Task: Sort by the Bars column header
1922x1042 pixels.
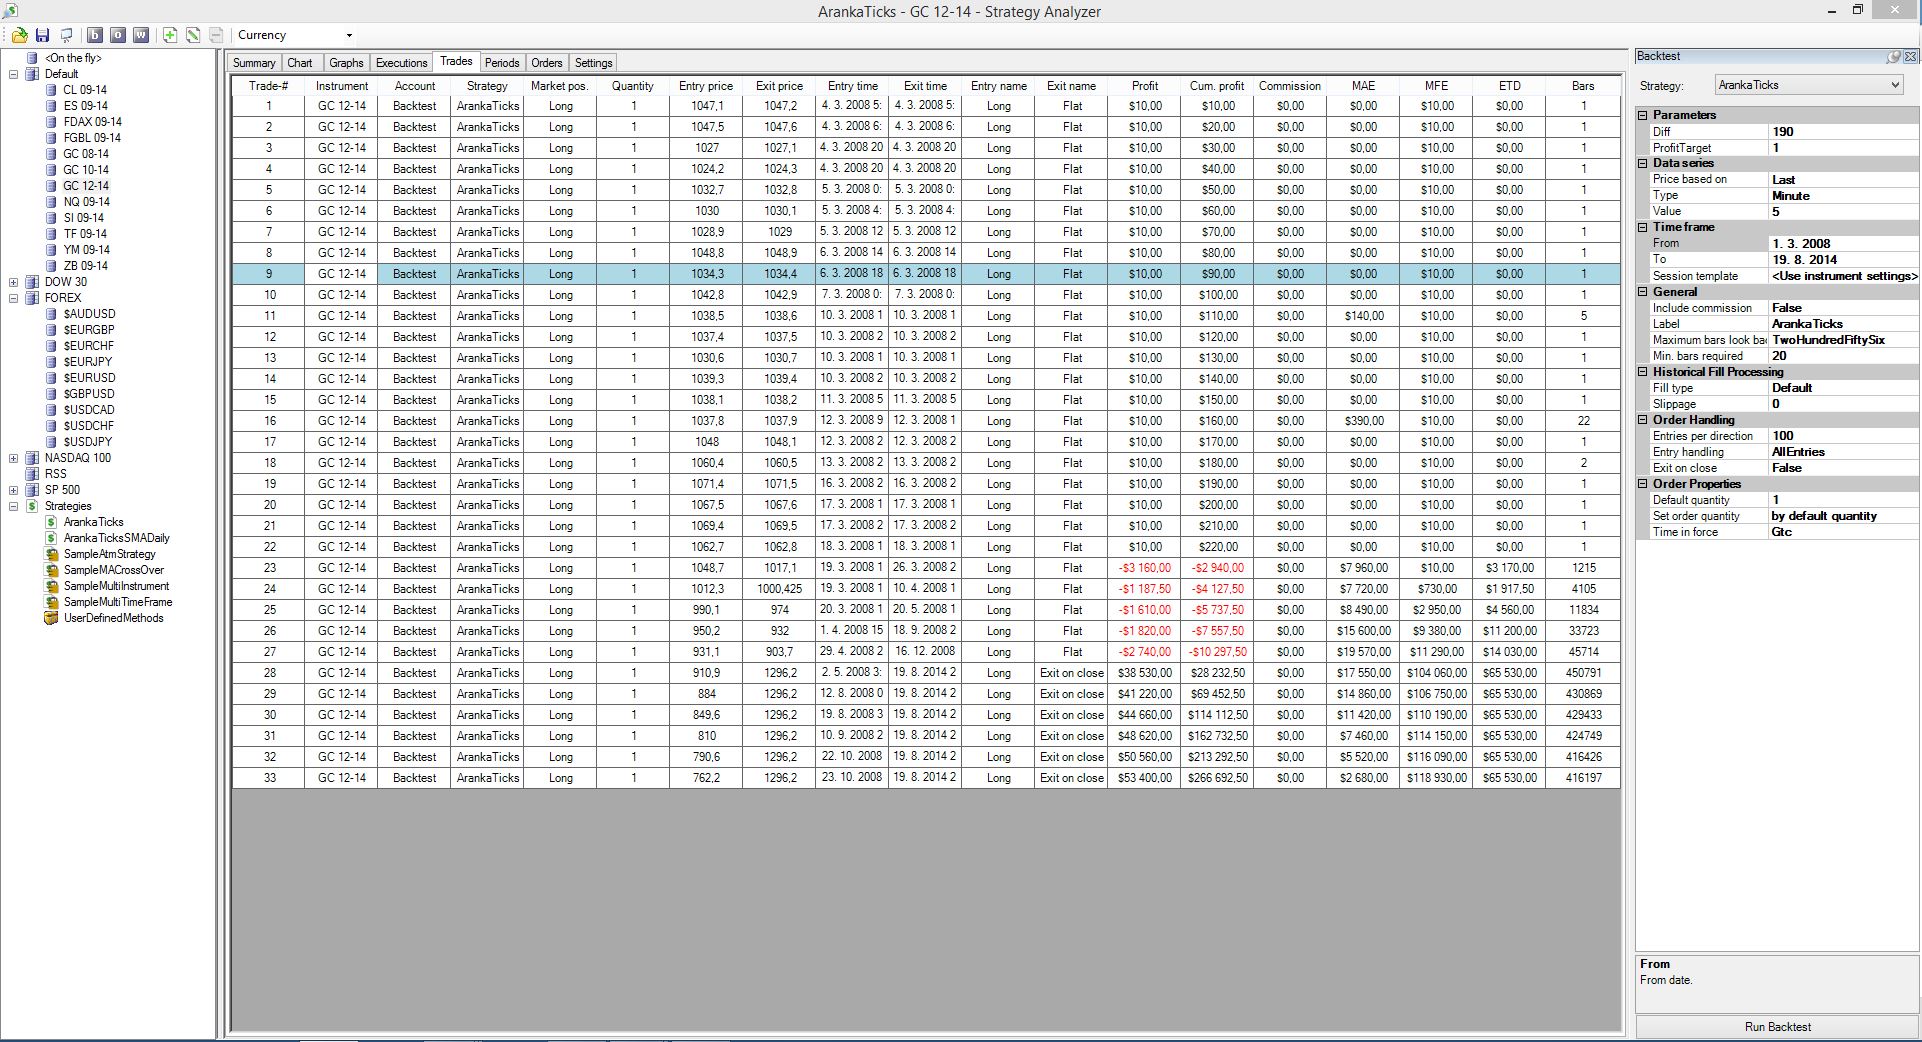Action: 1583,86
